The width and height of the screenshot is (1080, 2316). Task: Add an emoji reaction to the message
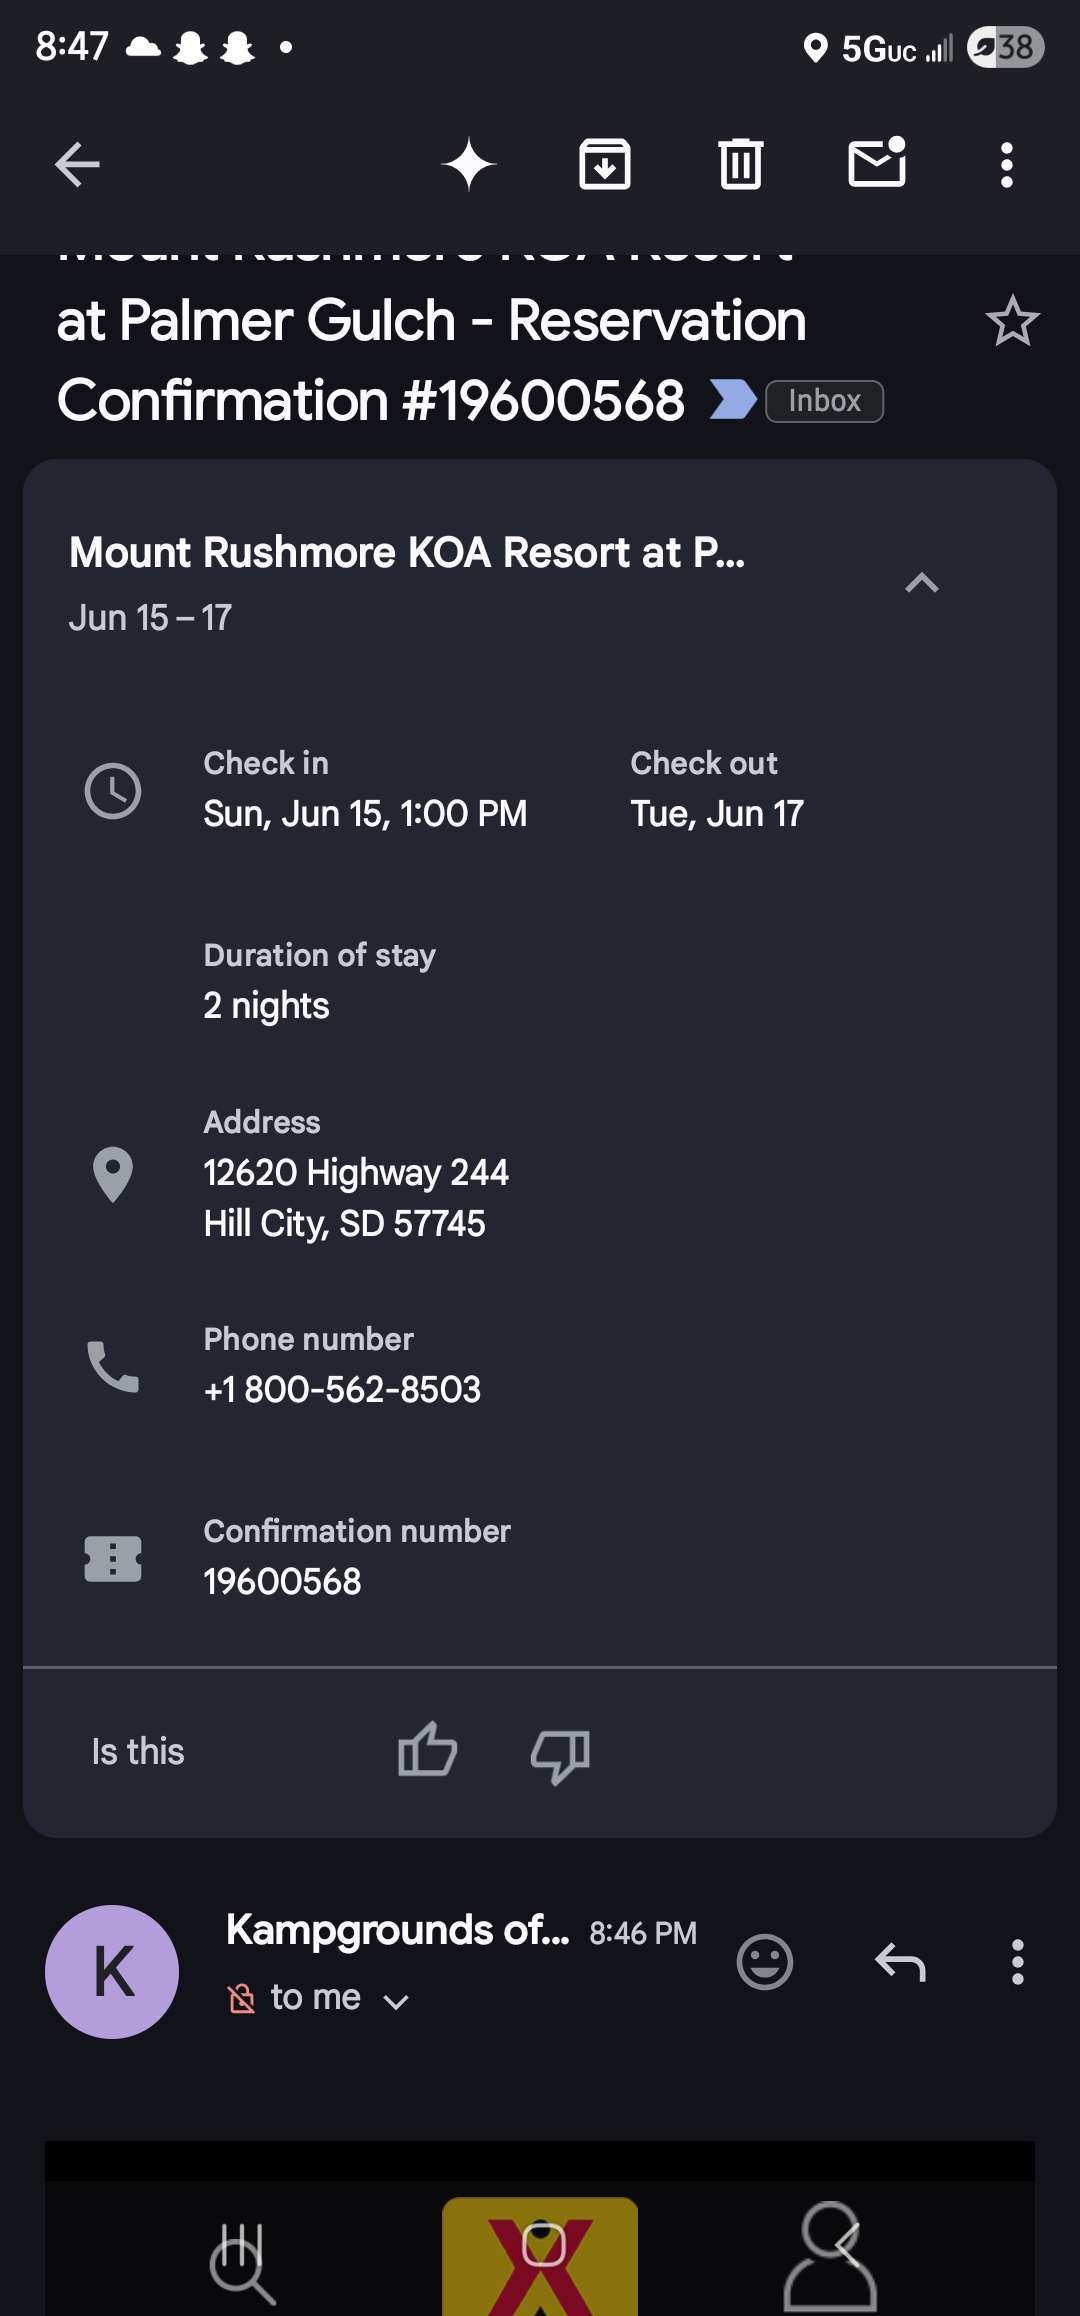(765, 1961)
